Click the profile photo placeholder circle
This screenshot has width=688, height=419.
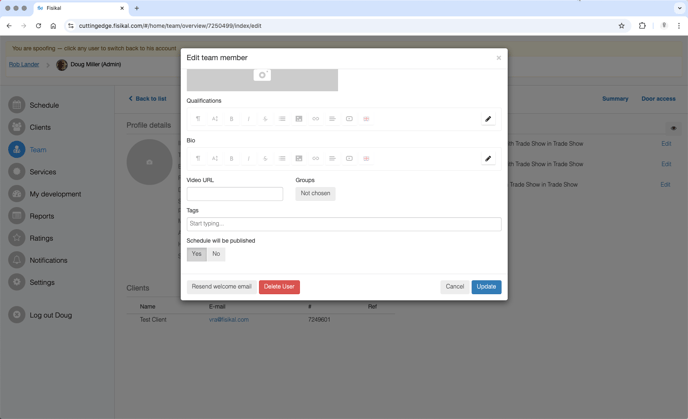150,162
